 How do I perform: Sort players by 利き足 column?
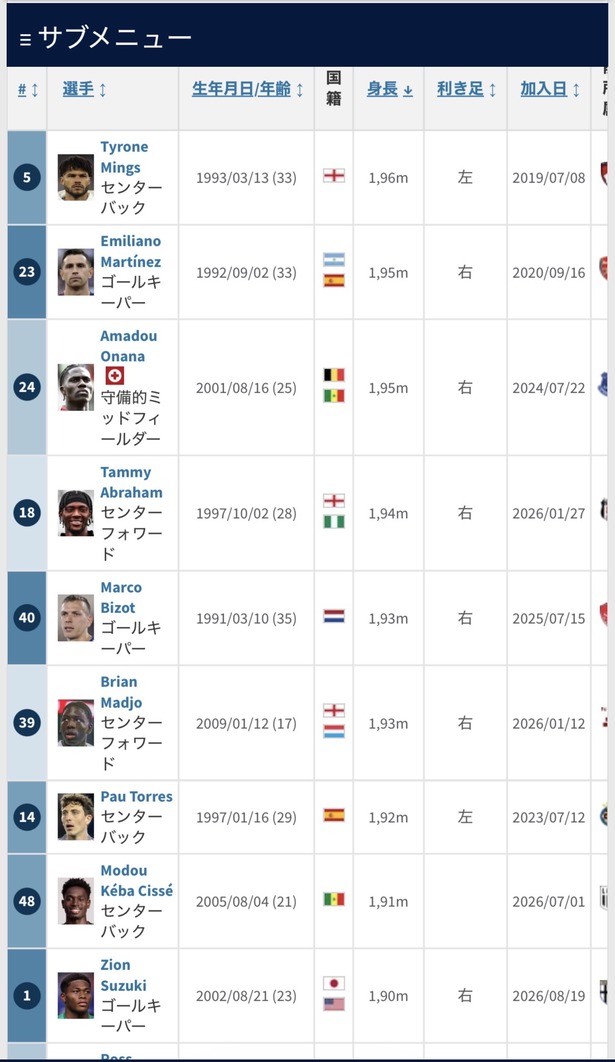[x=466, y=89]
